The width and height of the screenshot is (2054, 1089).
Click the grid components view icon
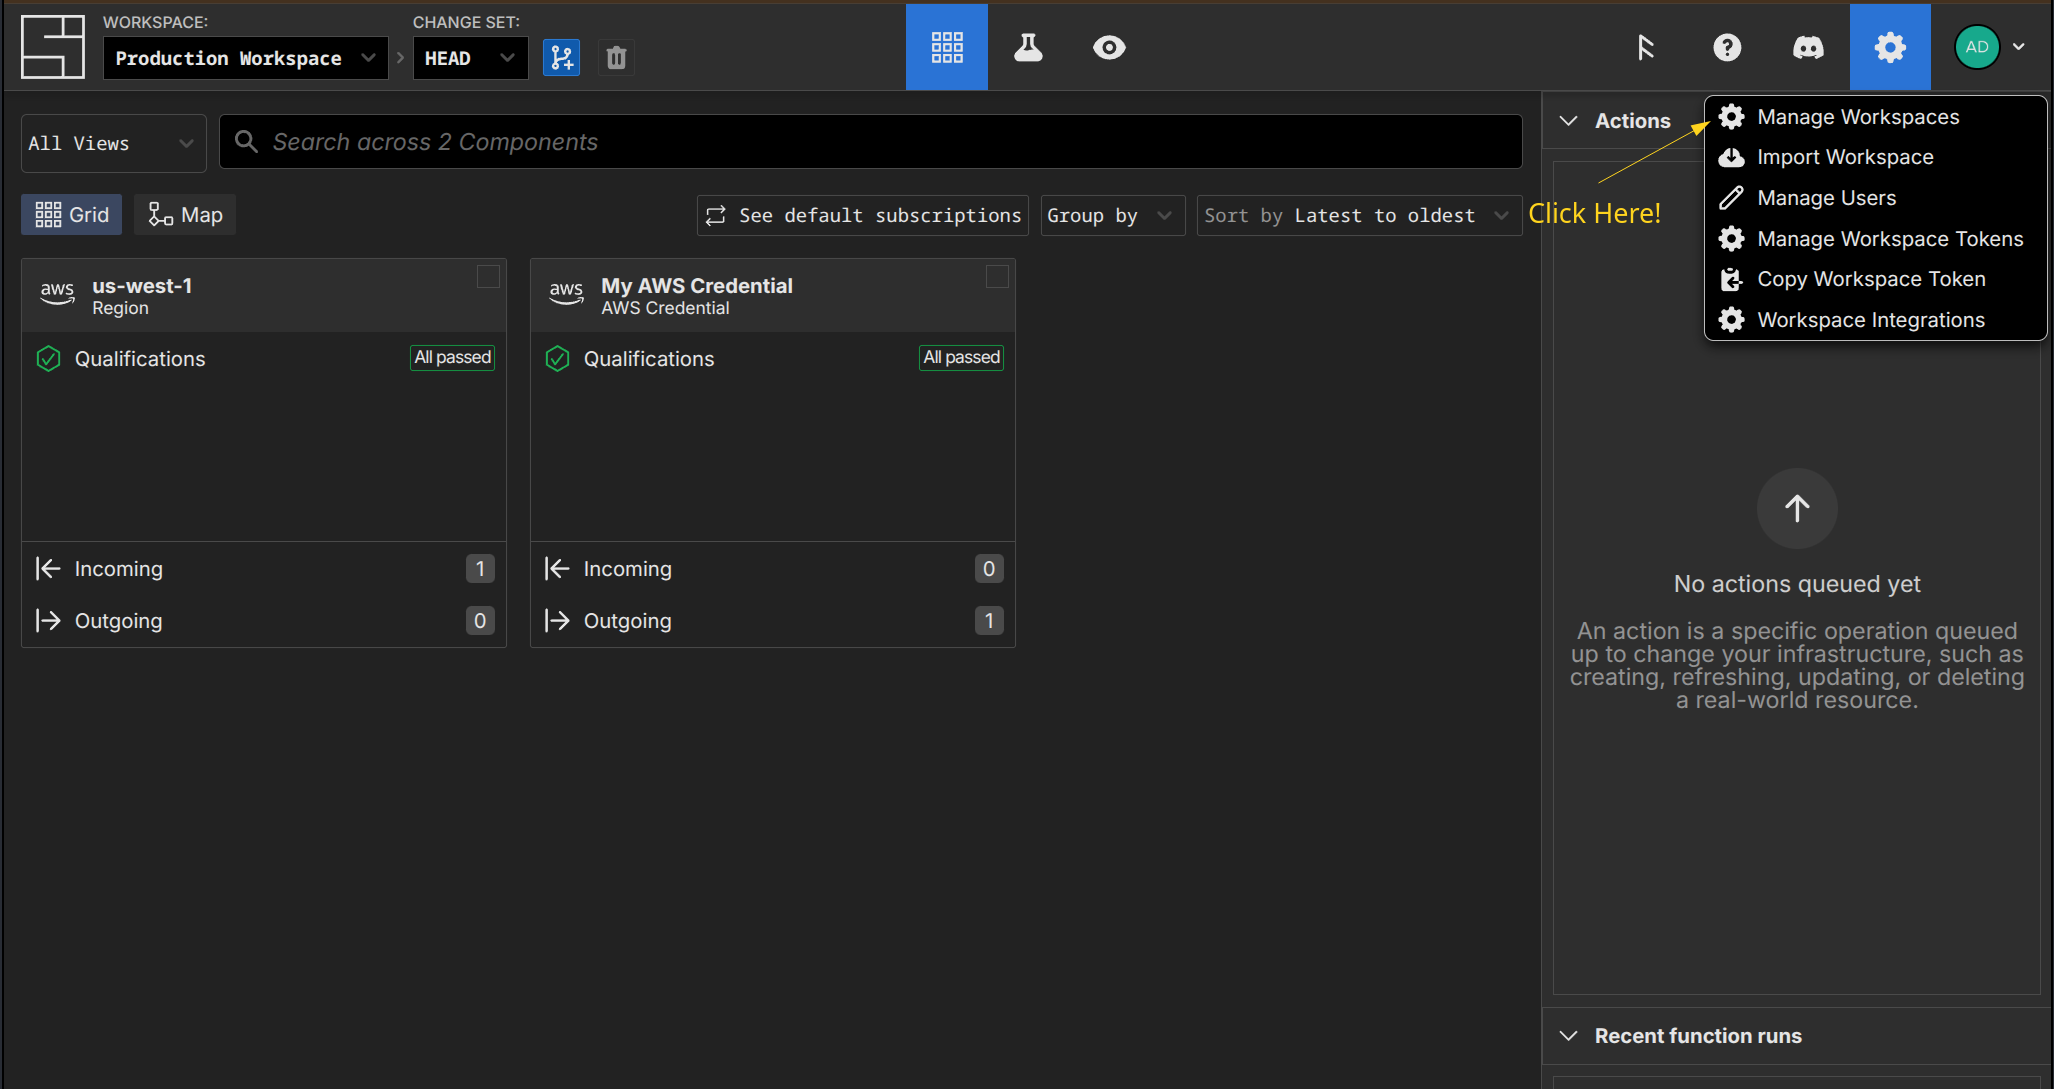(946, 47)
